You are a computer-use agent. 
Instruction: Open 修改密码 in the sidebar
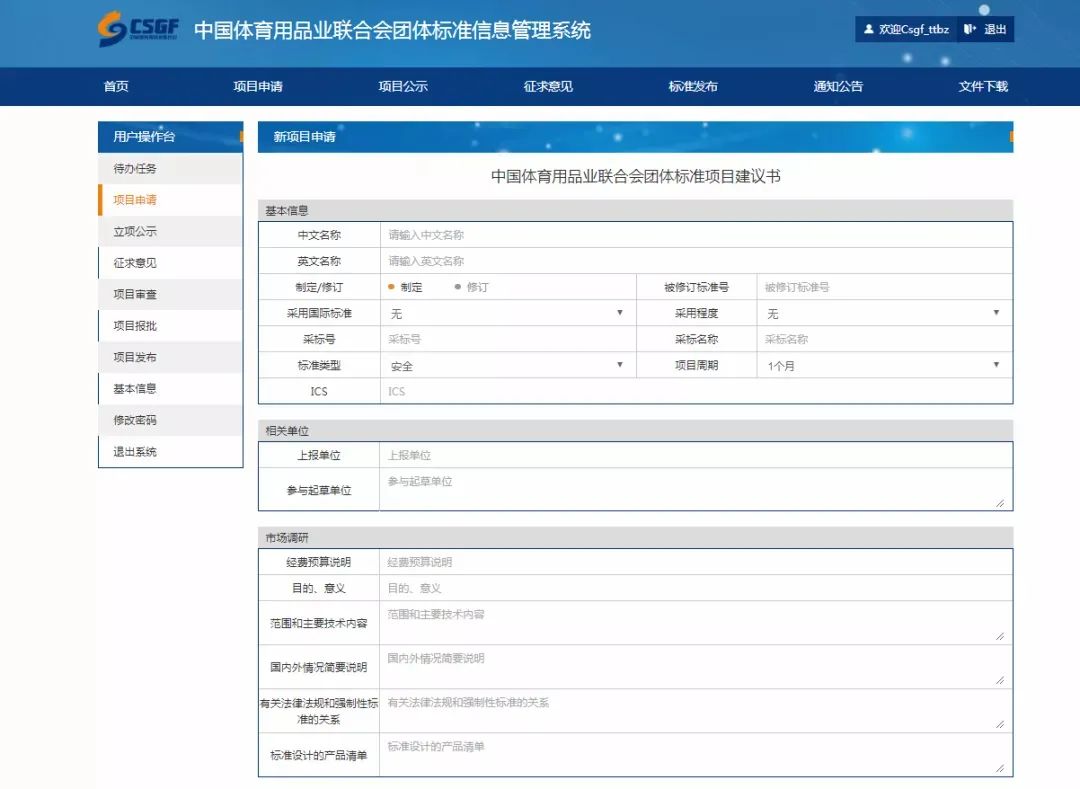tap(171, 420)
